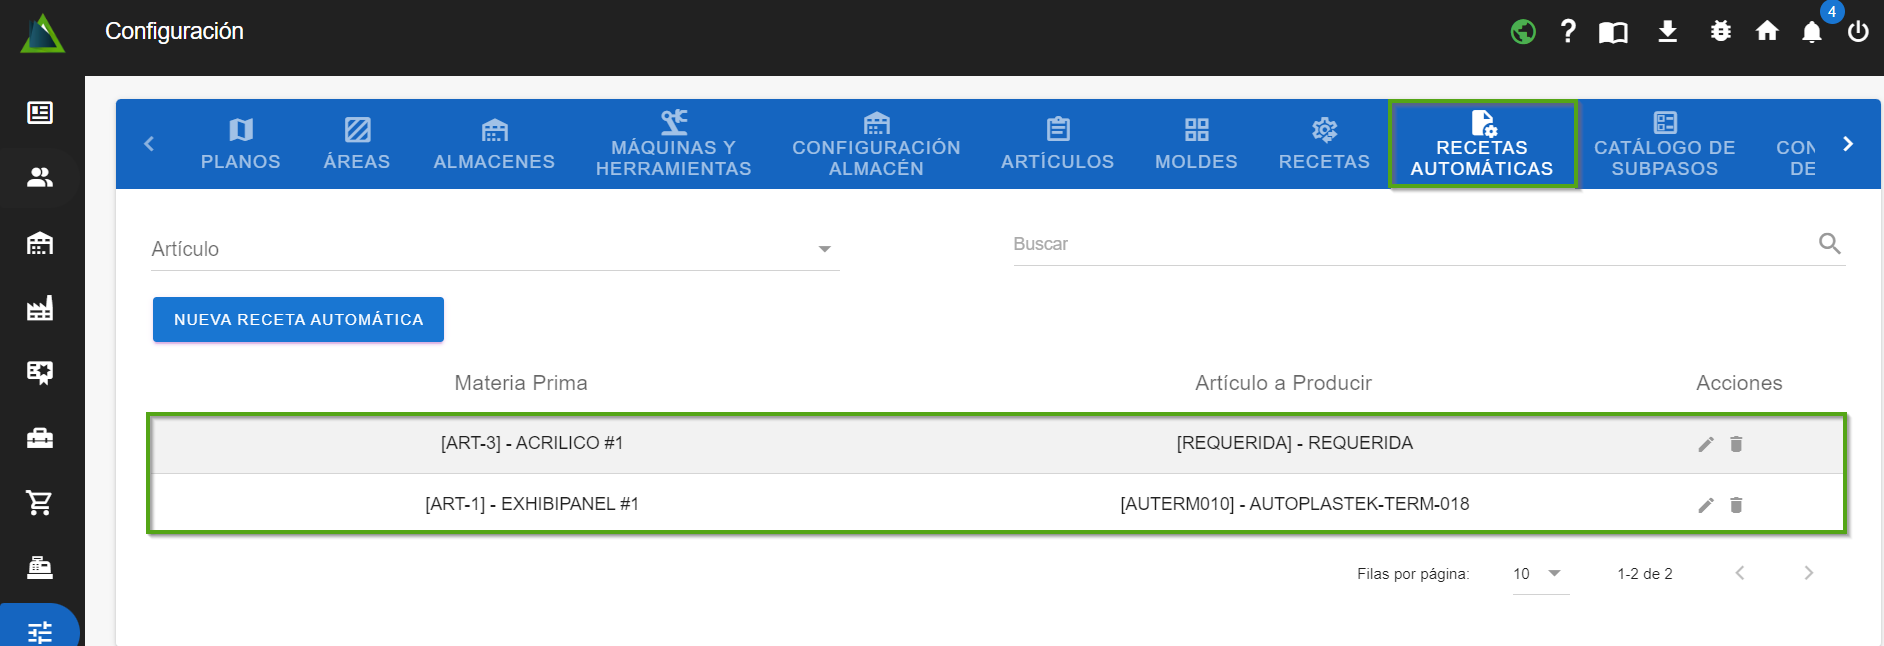Edit the ACRILICO #1 recipe row
The image size is (1884, 646).
(x=1706, y=444)
